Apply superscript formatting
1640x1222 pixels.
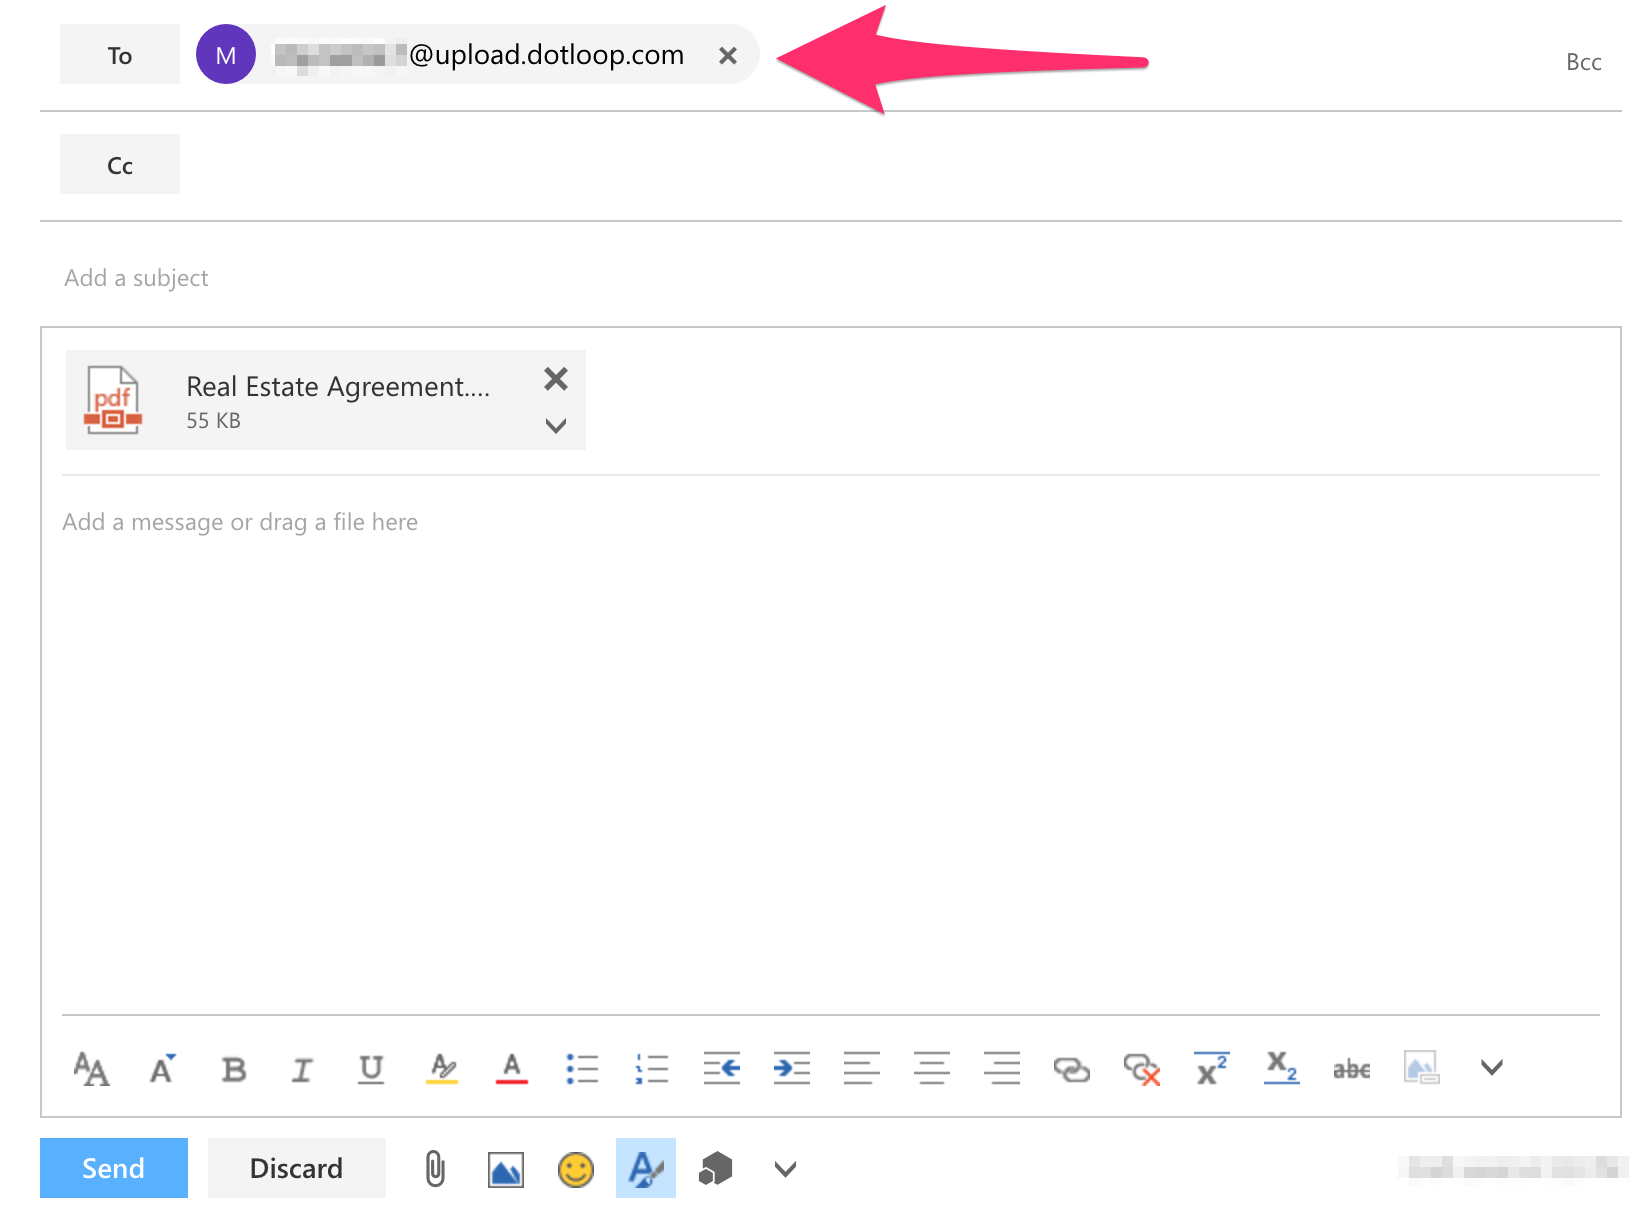[1211, 1068]
